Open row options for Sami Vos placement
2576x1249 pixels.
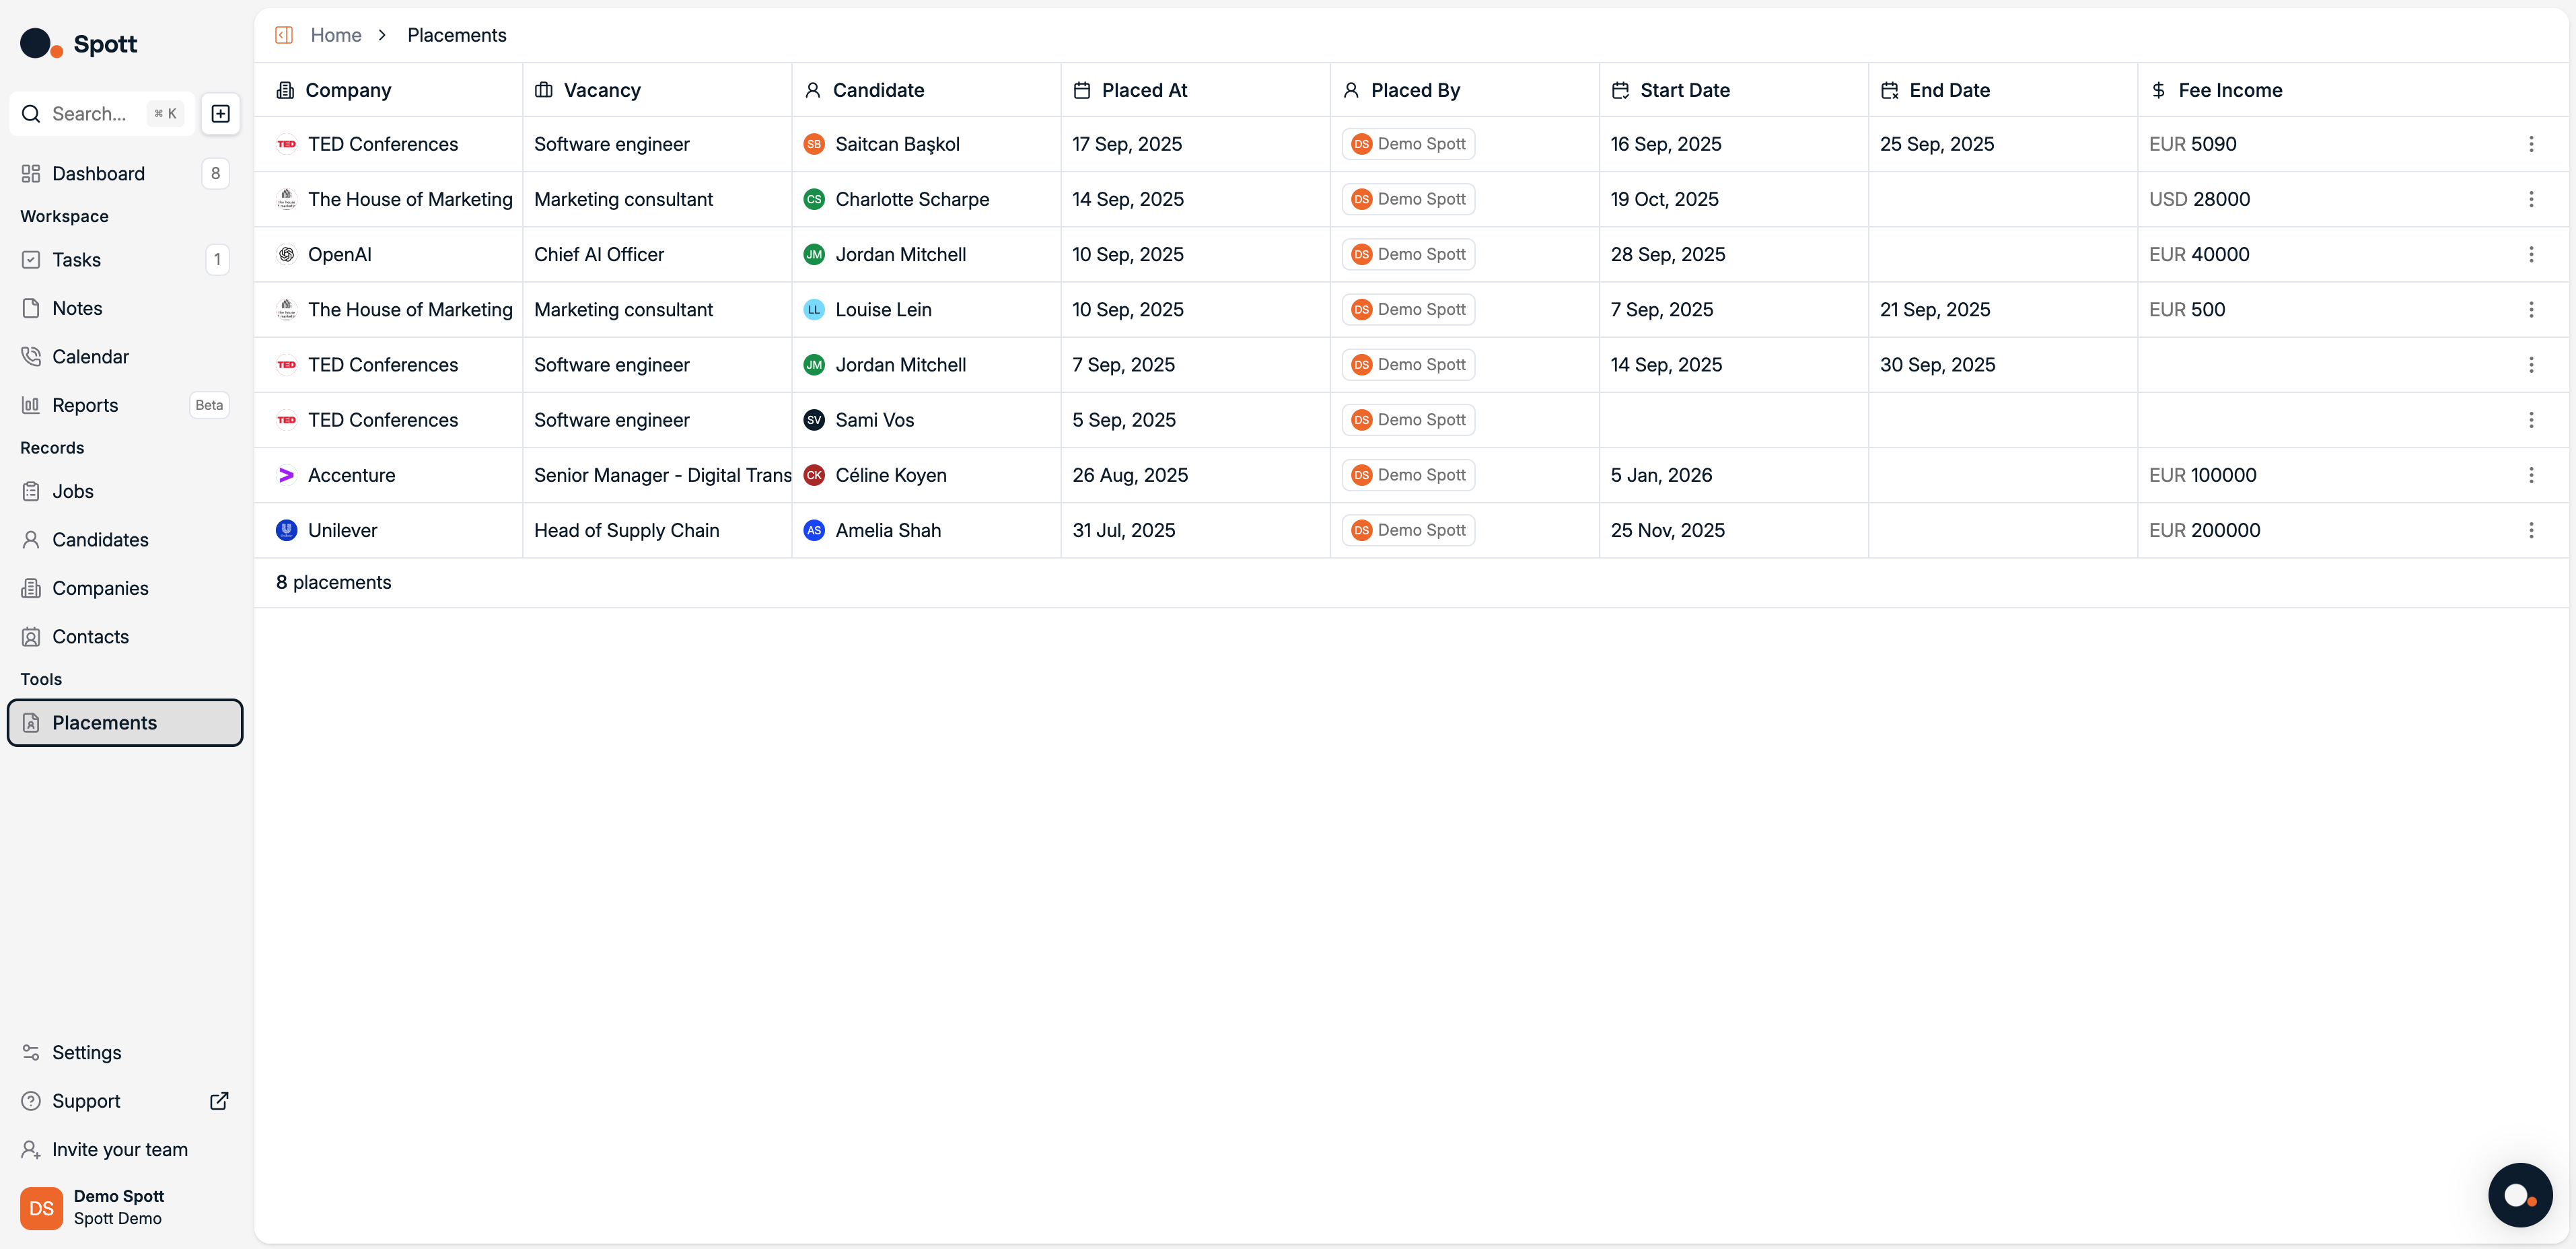[x=2531, y=420]
